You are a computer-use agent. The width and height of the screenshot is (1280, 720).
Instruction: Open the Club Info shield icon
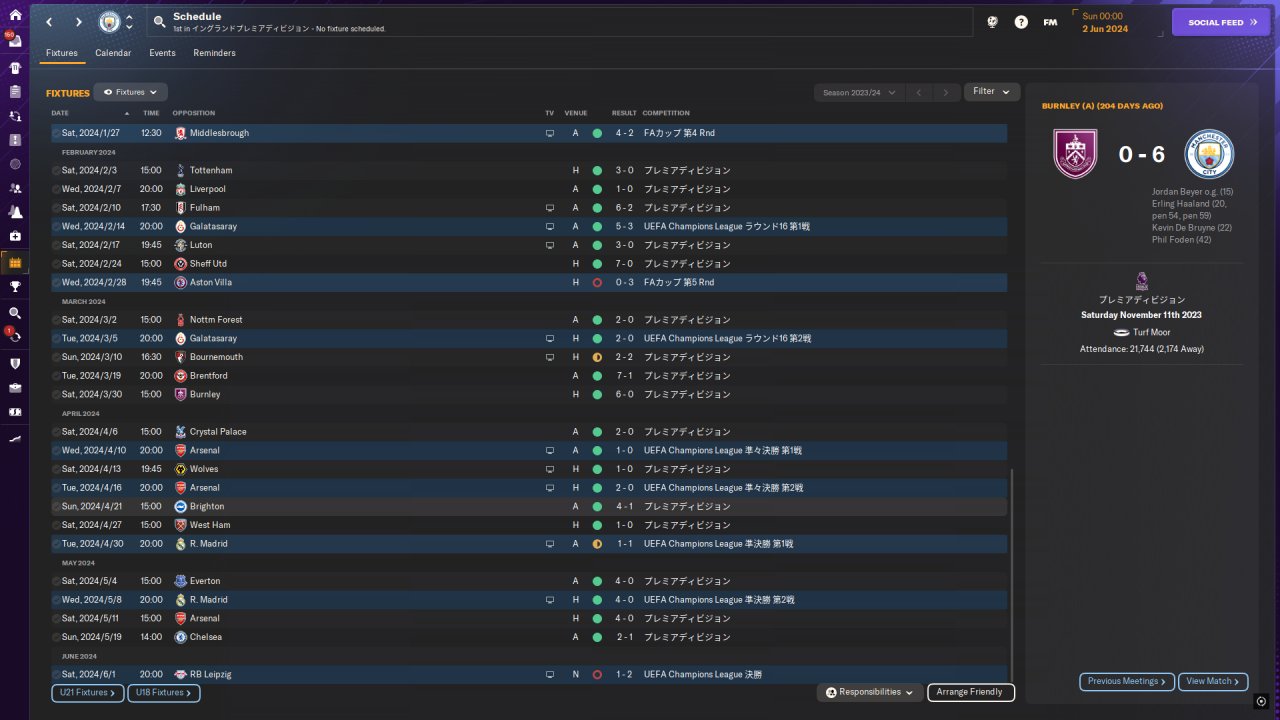15,363
